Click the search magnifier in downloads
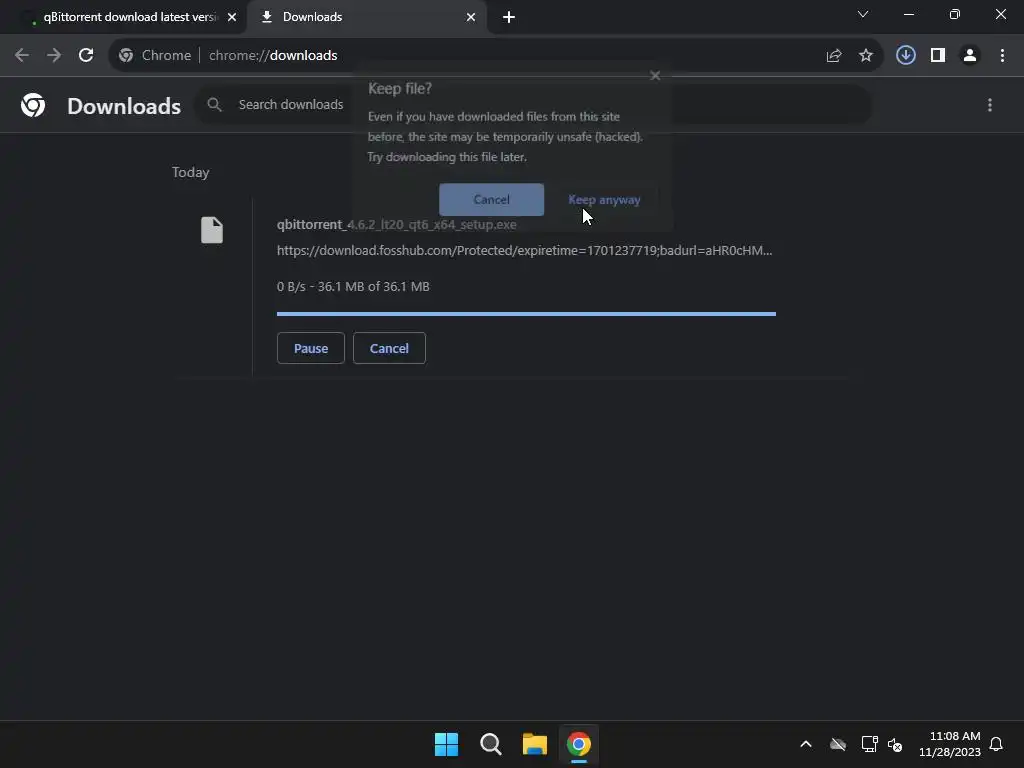The image size is (1024, 768). coord(214,104)
